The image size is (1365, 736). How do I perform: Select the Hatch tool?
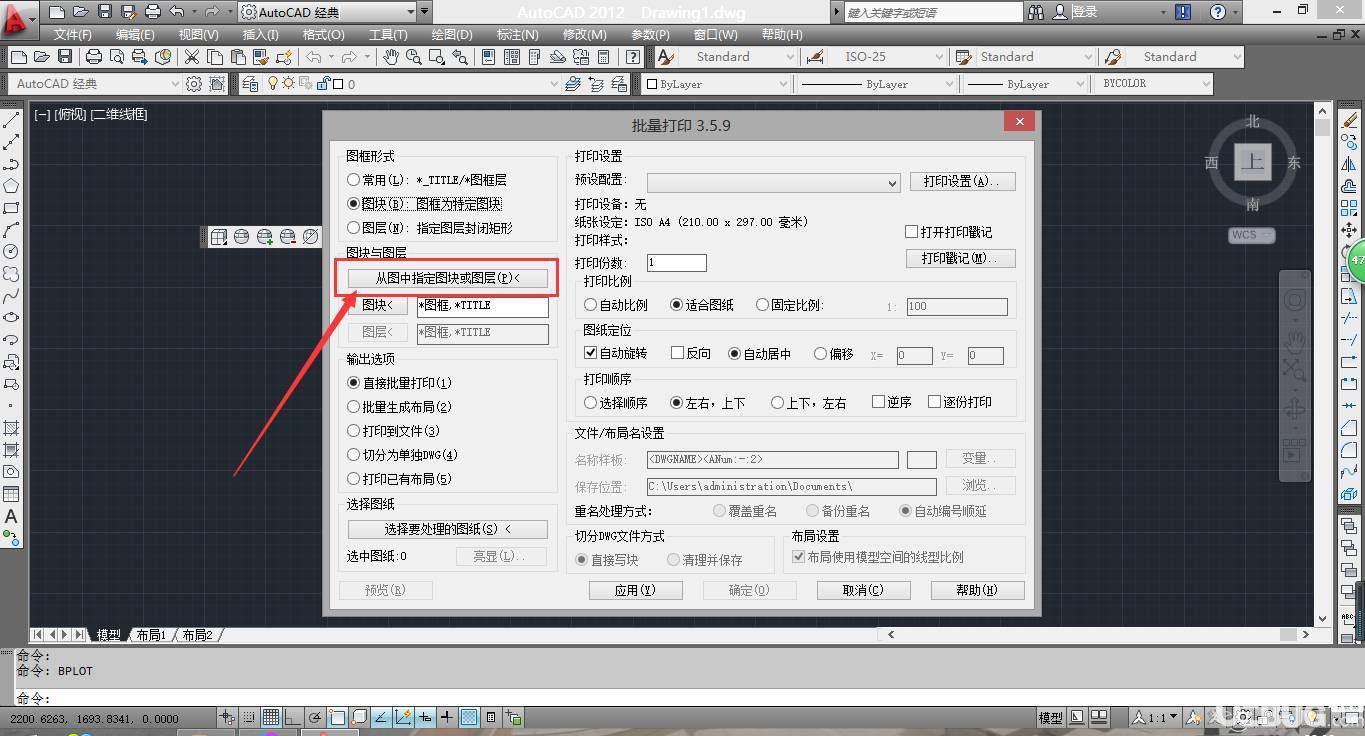tap(11, 428)
